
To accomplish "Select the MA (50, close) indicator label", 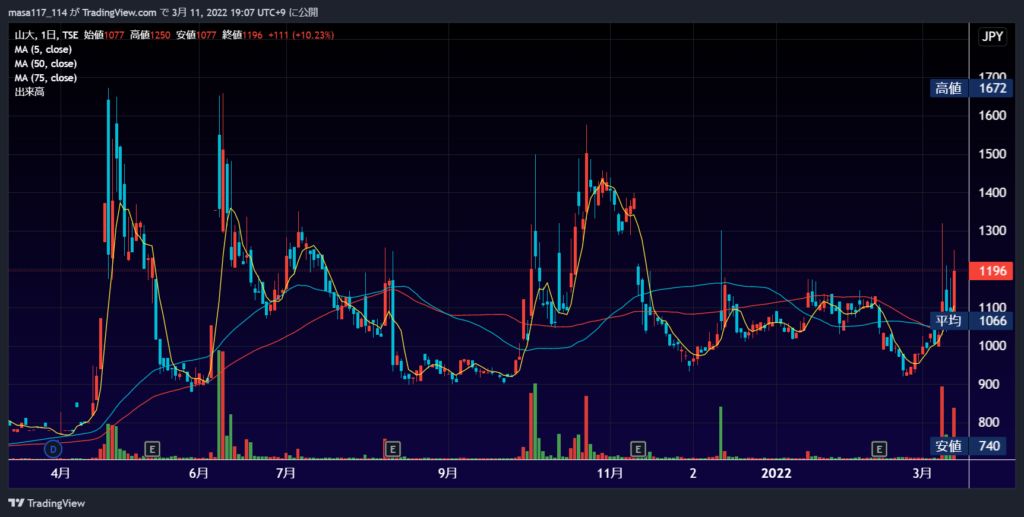I will 46,63.
